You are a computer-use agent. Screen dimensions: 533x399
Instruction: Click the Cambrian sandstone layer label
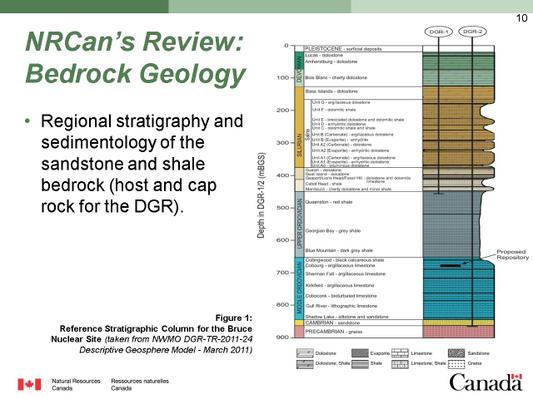point(332,323)
